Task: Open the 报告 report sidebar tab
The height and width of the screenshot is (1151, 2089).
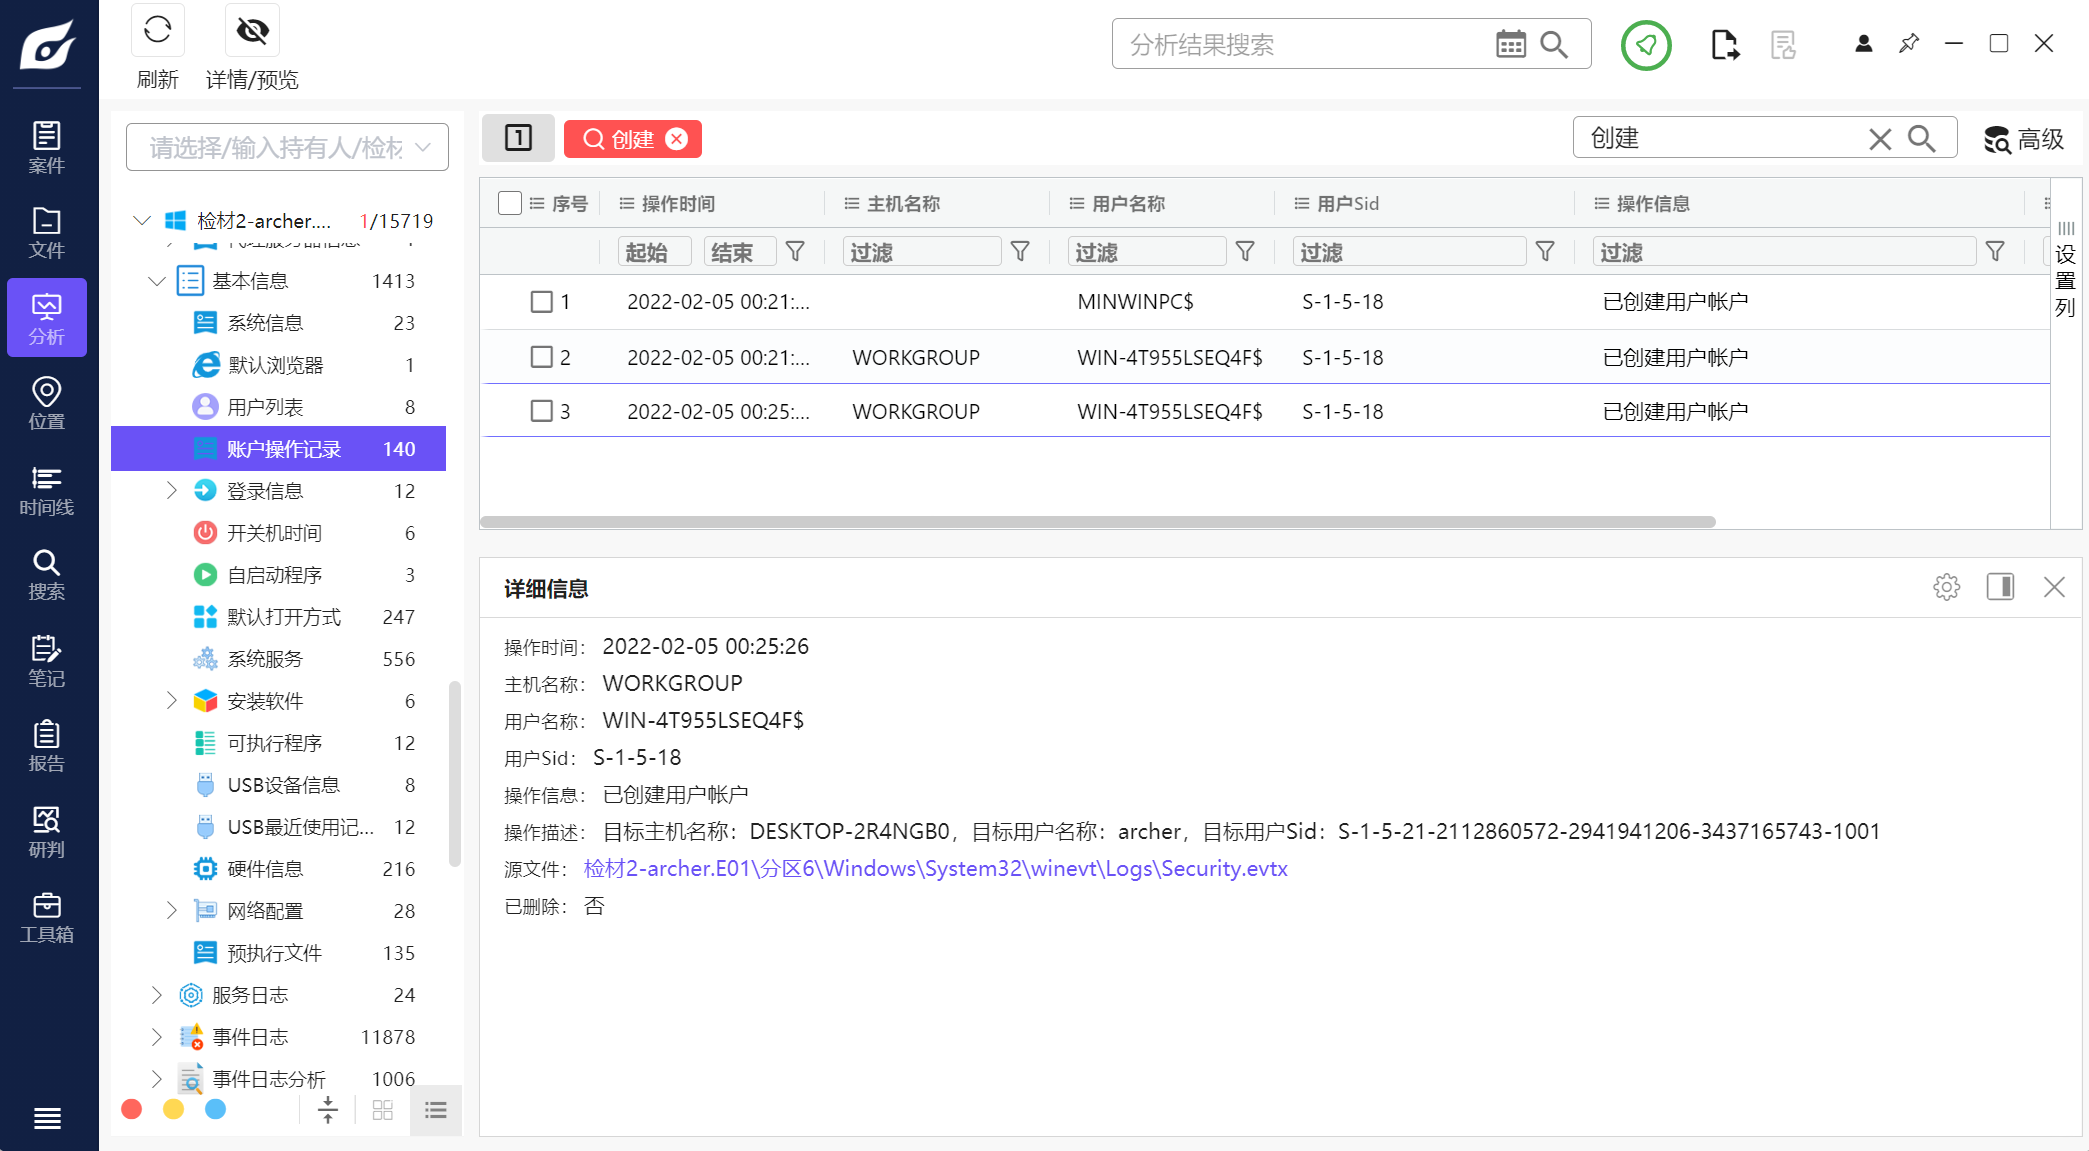Action: (x=46, y=746)
